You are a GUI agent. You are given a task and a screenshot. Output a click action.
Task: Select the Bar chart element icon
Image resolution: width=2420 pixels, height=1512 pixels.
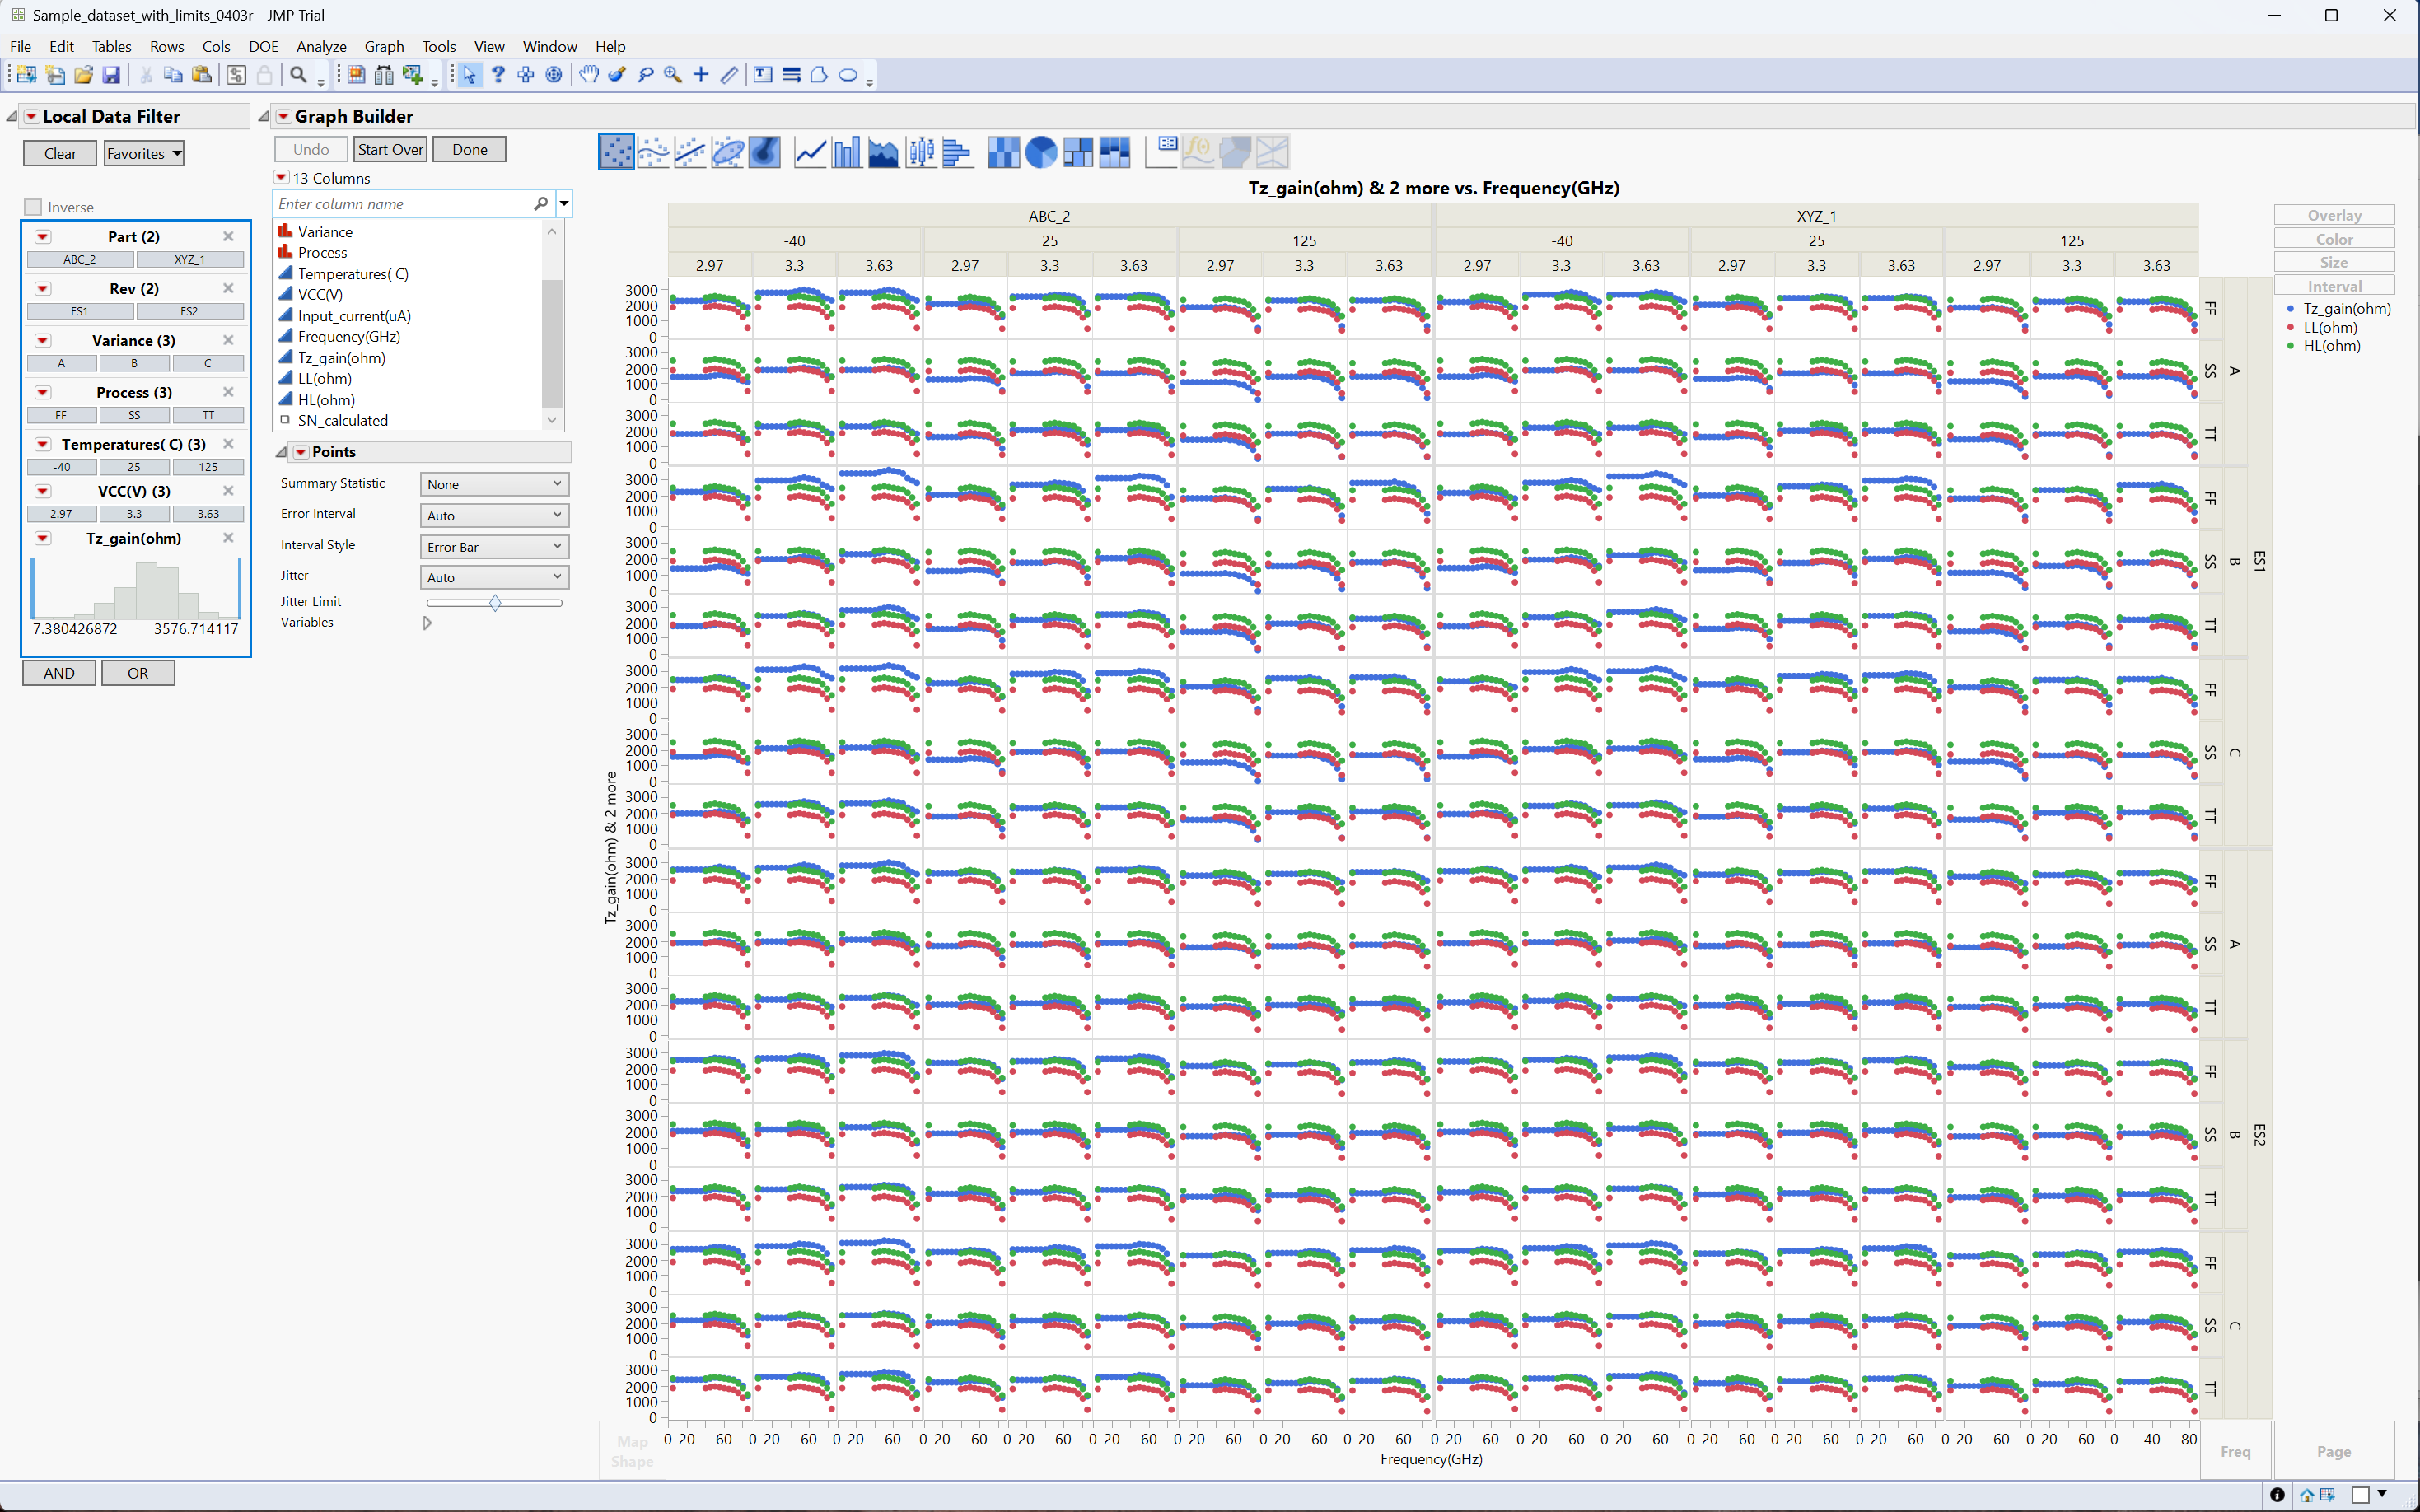pos(846,152)
